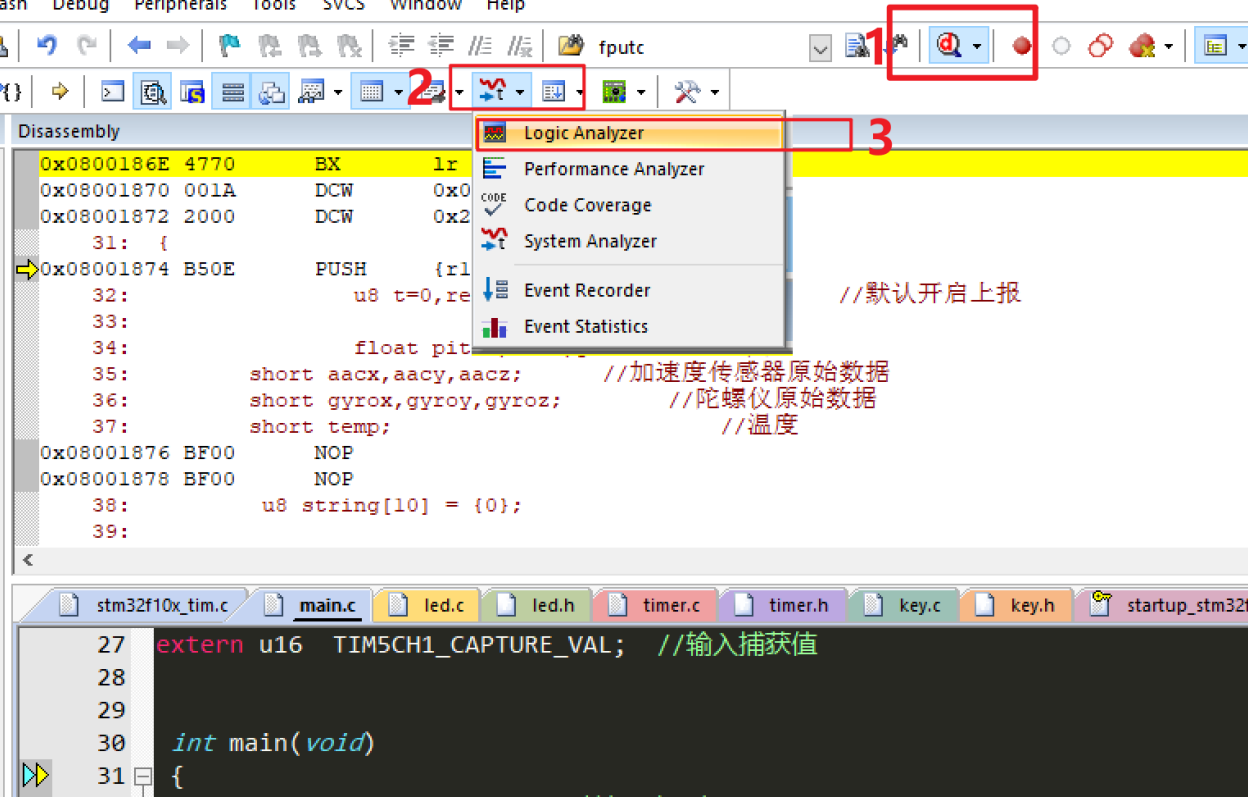Toggle the Registers window
Viewport: 1248px width, 798px height.
[x=233, y=92]
